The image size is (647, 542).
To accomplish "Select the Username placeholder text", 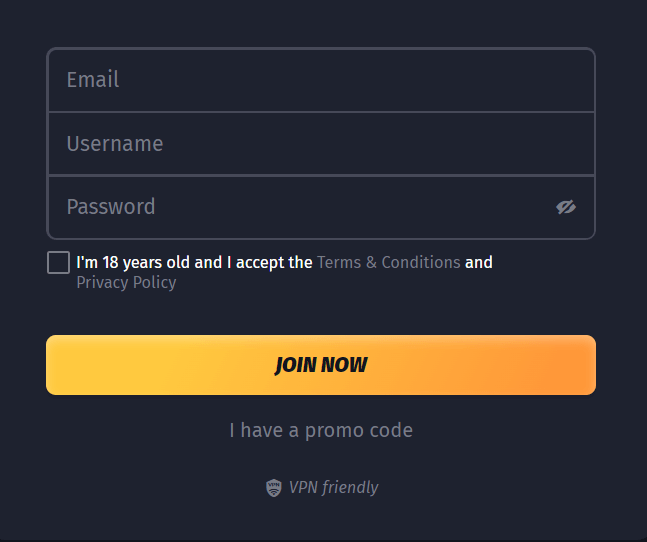I will tap(115, 144).
